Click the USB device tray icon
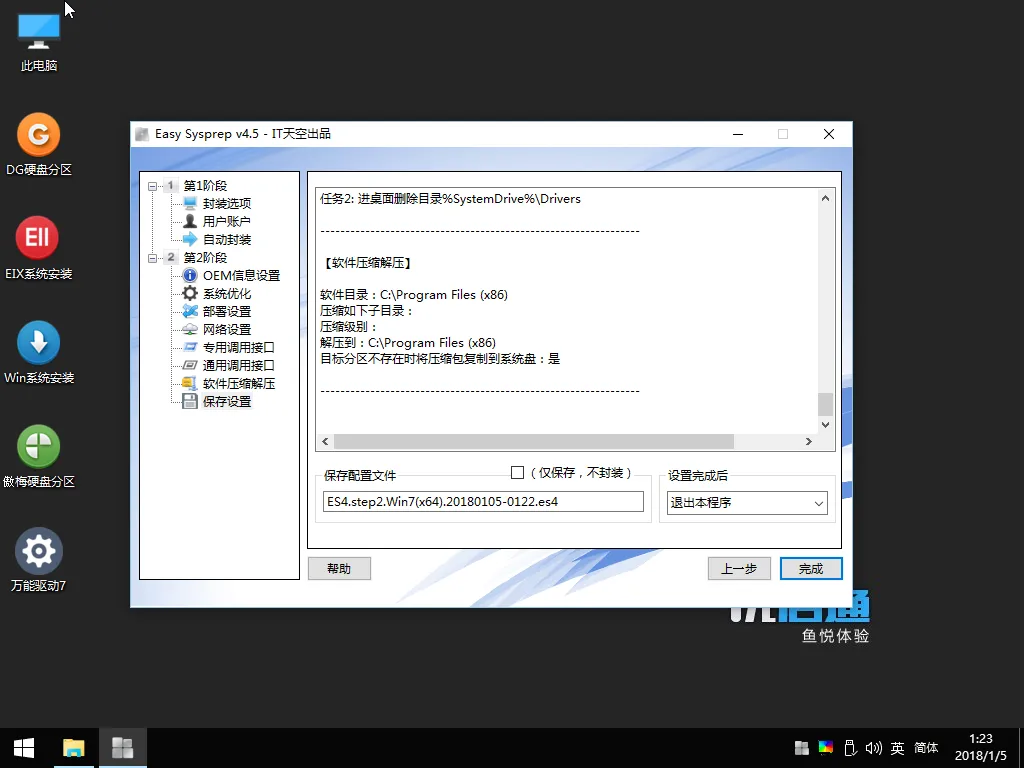1024x768 pixels. point(850,748)
